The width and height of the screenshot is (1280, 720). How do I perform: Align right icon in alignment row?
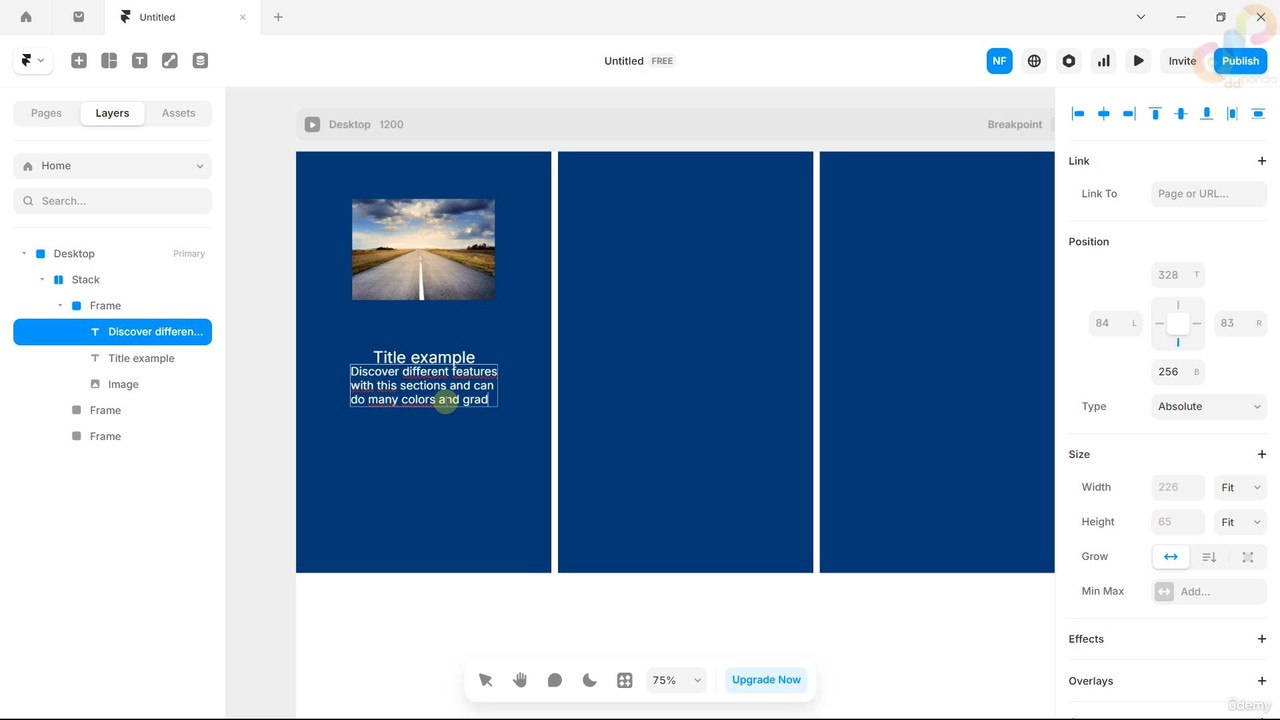[x=1129, y=114]
